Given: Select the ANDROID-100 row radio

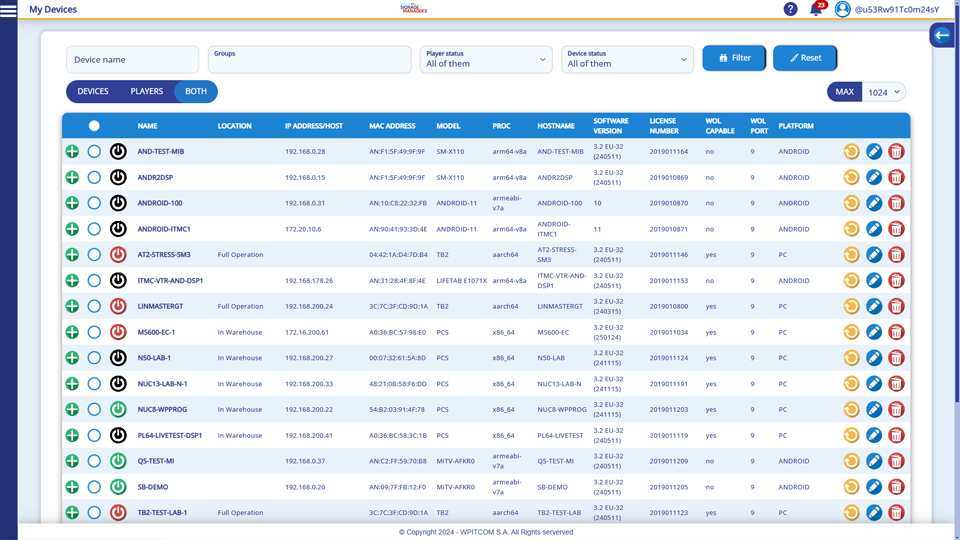Looking at the screenshot, I should (94, 203).
